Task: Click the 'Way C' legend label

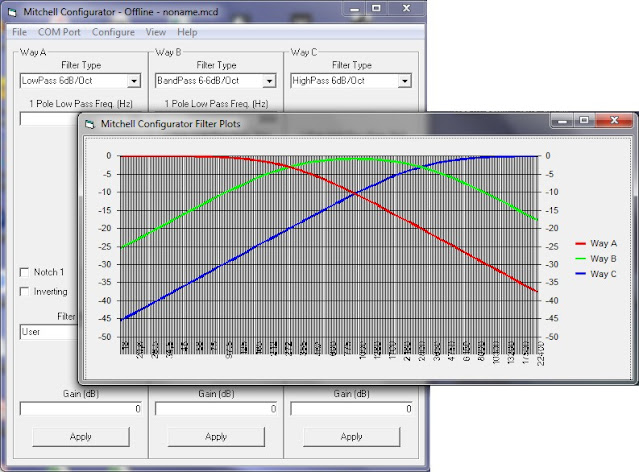Action: point(604,274)
